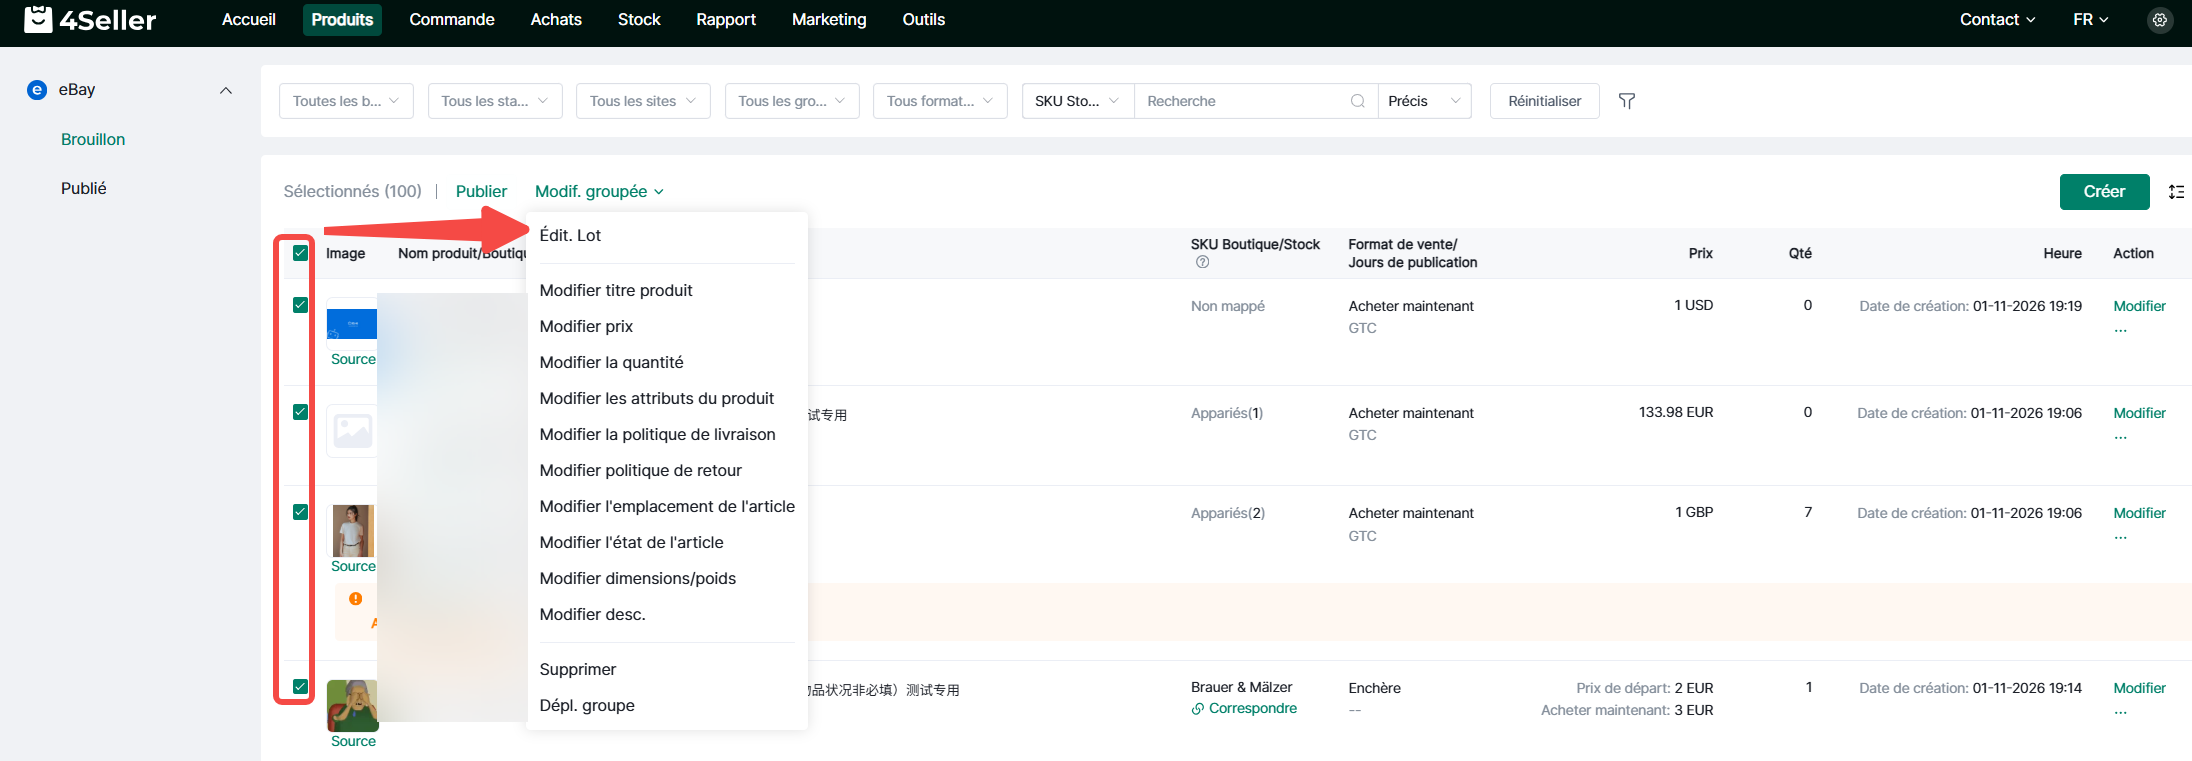Screen dimensions: 2192x761
Task: Collapse the eBay sidebar section
Action: [226, 90]
